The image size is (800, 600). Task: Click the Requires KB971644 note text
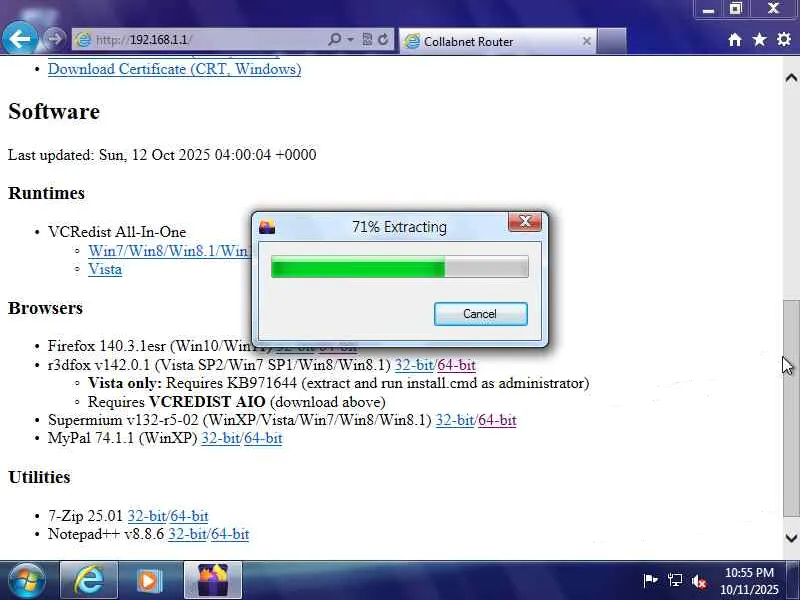(339, 383)
